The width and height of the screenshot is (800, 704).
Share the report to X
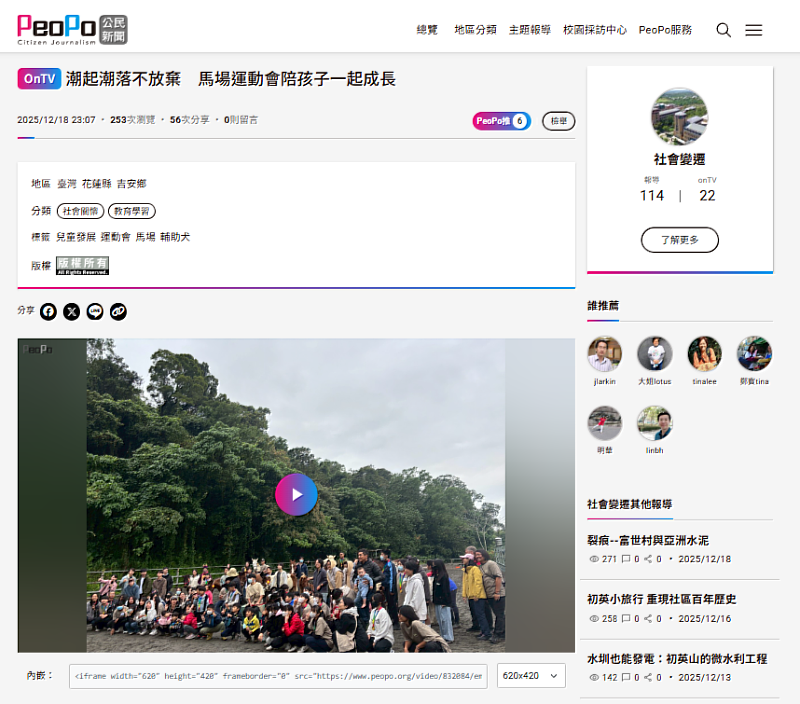pos(71,311)
